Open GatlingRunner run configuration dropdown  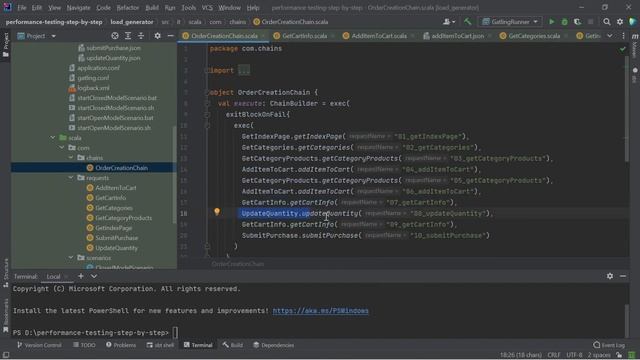pos(510,22)
